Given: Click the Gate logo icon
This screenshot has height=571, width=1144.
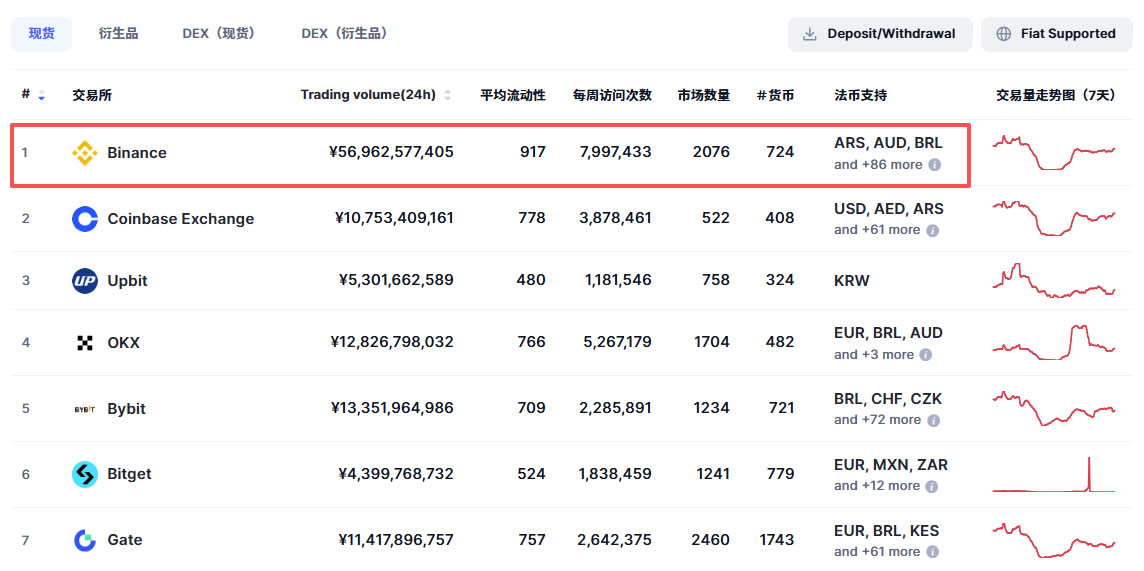Looking at the screenshot, I should click(x=85, y=540).
